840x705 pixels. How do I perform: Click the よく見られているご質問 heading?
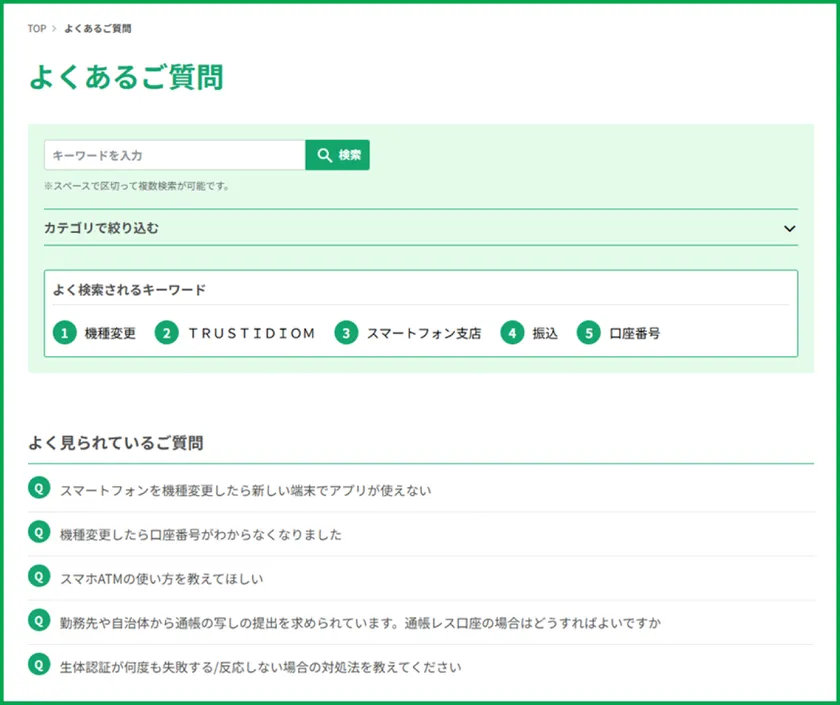[x=116, y=443]
